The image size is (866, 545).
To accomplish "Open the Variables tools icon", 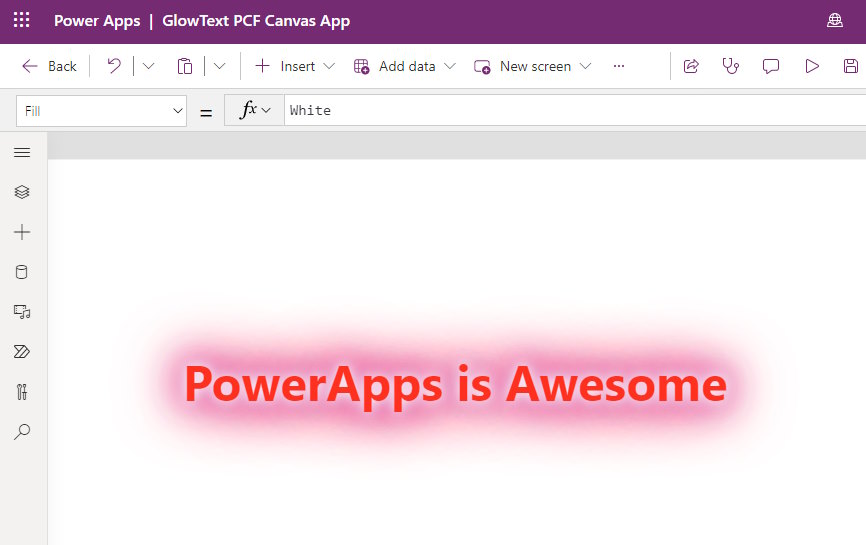I will [x=22, y=392].
